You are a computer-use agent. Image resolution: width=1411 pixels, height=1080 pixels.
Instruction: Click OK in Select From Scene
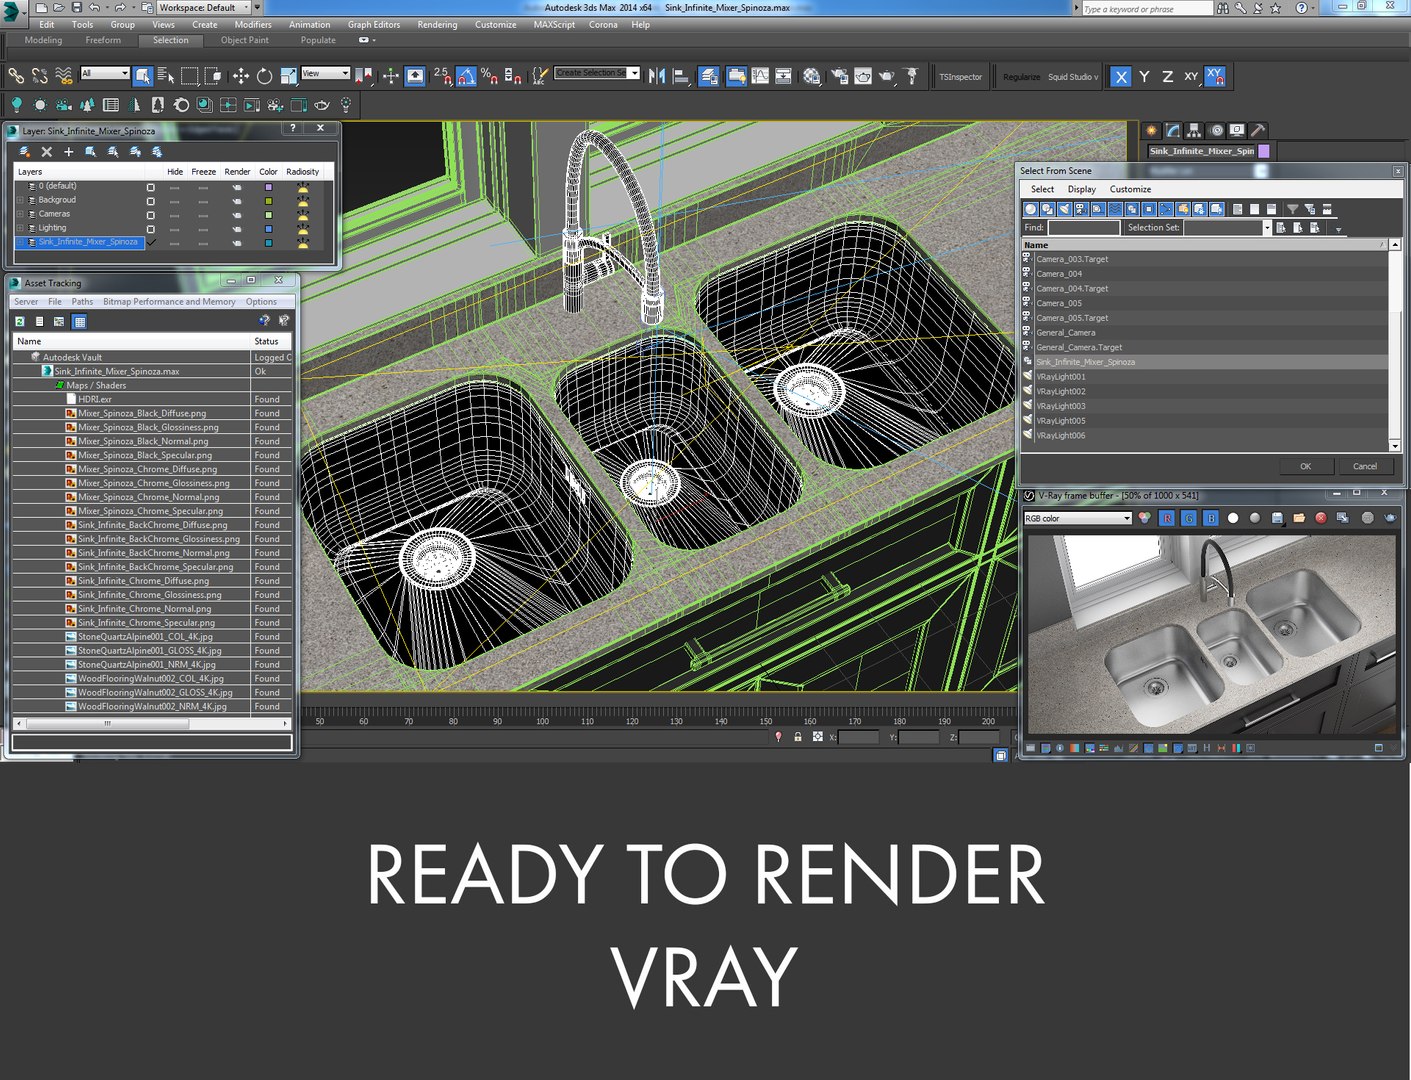tap(1305, 466)
